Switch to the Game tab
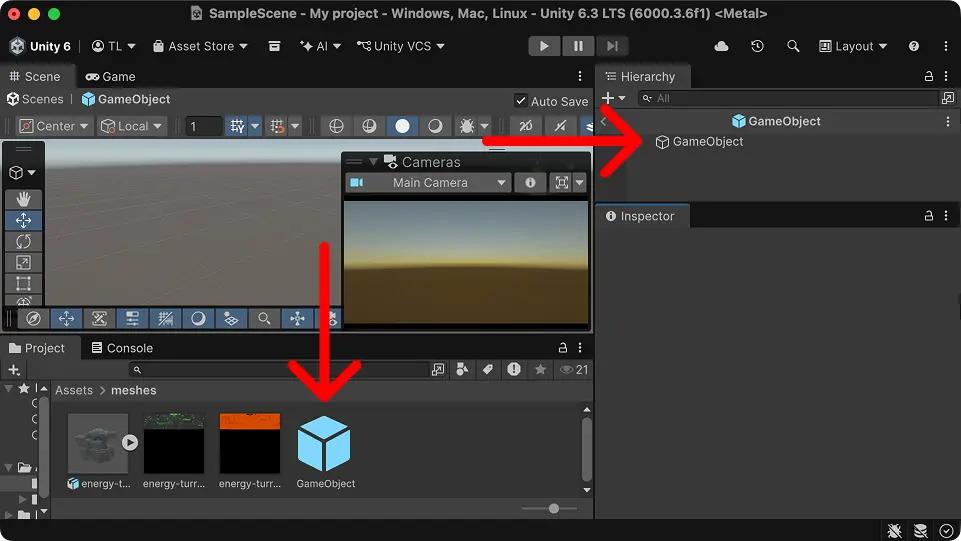Viewport: 961px width, 541px height. tap(110, 77)
